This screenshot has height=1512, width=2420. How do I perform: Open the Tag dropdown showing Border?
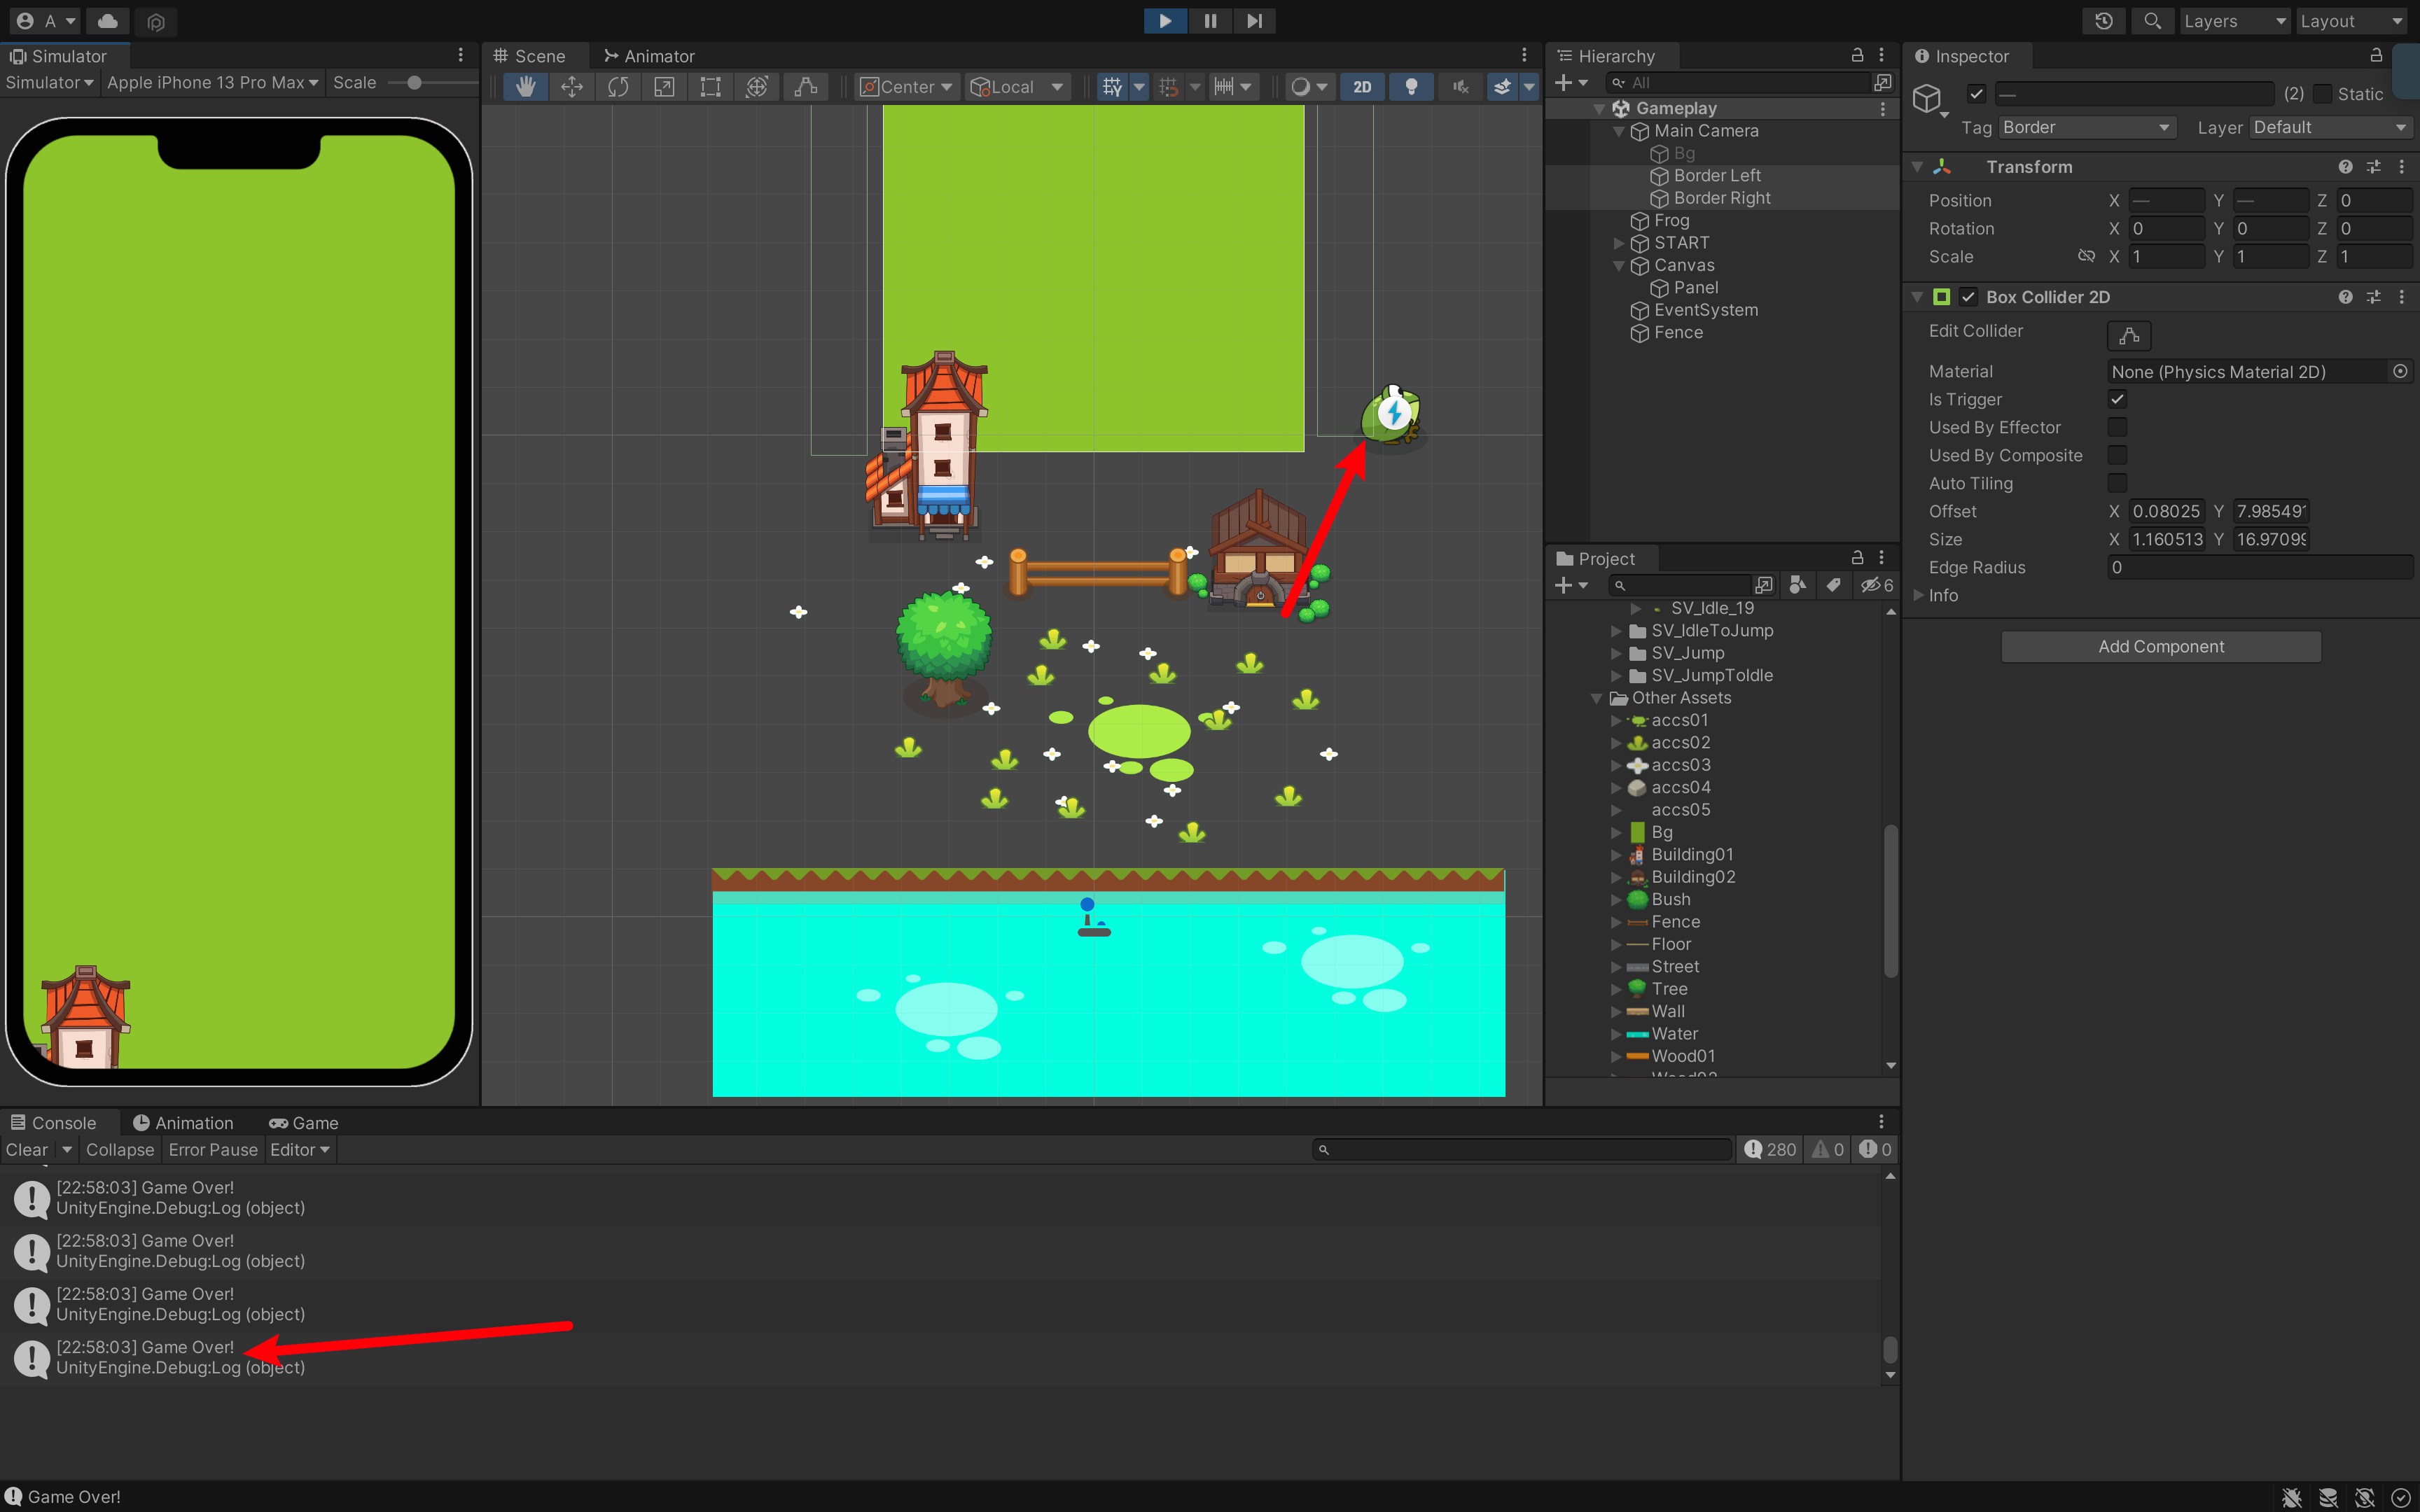(x=2086, y=127)
